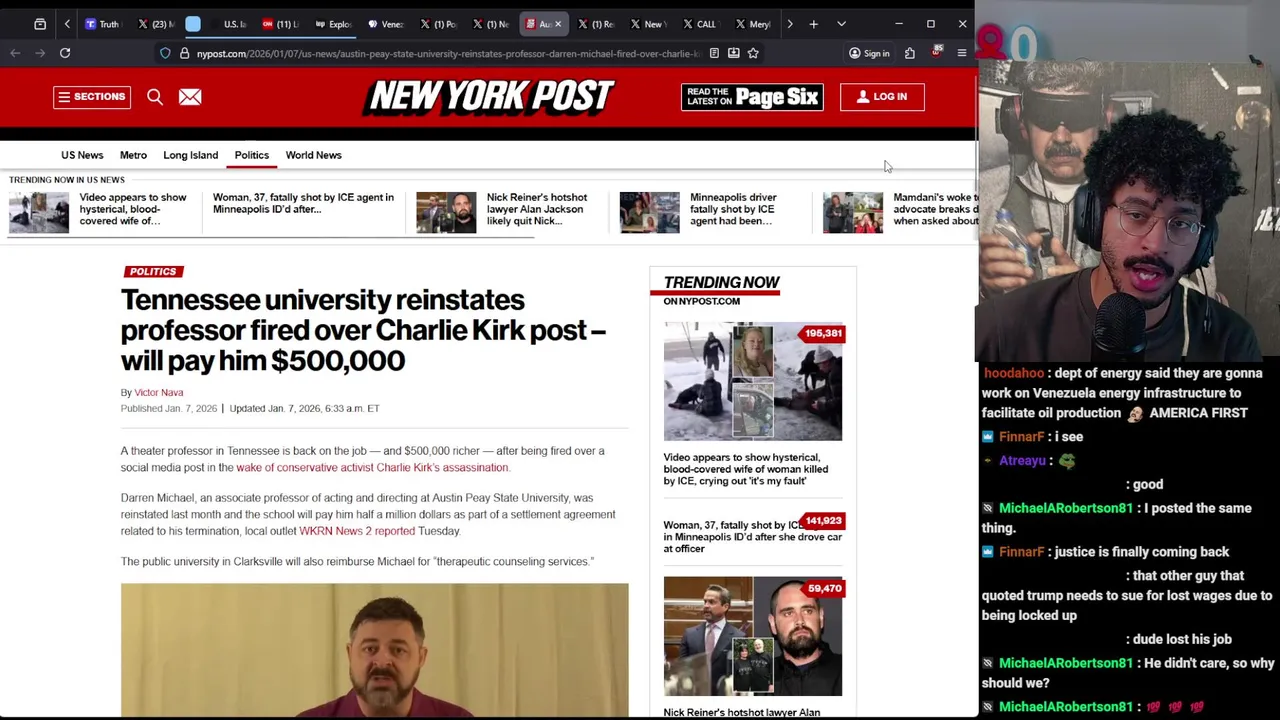Open sidebar headline Video appears to show hysterical
The height and width of the screenshot is (720, 1280).
pyautogui.click(x=746, y=469)
